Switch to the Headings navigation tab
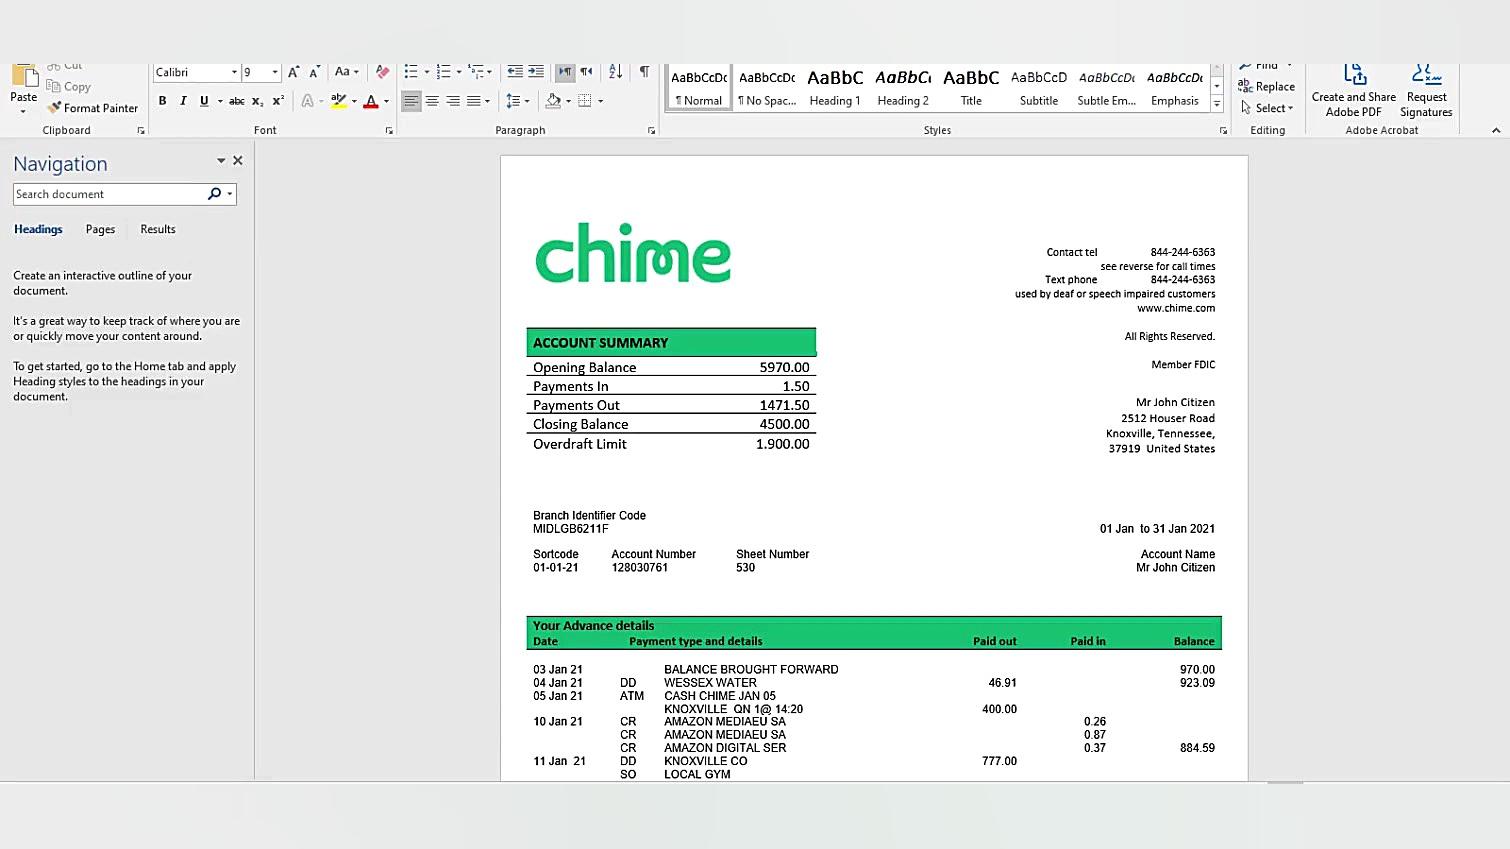Viewport: 1510px width, 849px height. [x=38, y=229]
